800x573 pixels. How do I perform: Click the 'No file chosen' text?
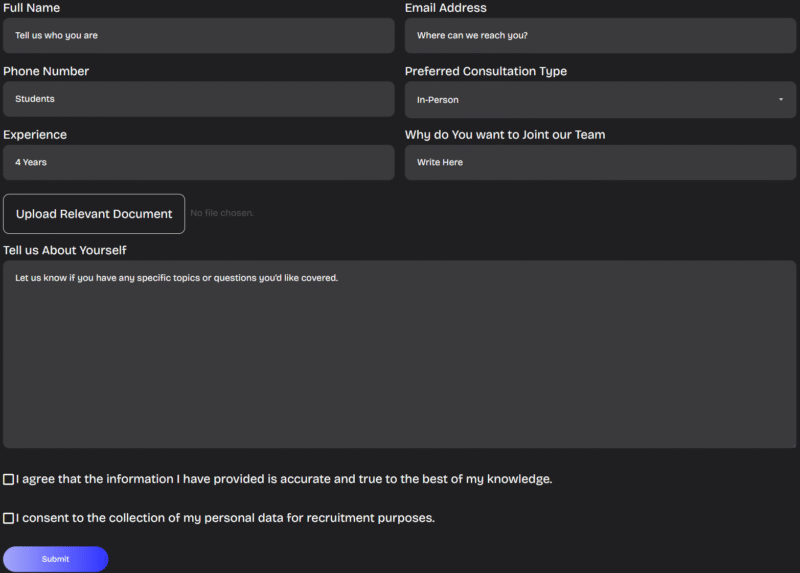pyautogui.click(x=222, y=213)
